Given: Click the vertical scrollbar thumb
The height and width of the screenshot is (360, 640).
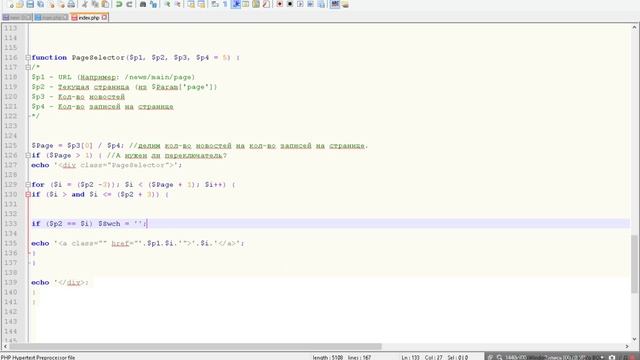Looking at the screenshot, I should point(634,264).
